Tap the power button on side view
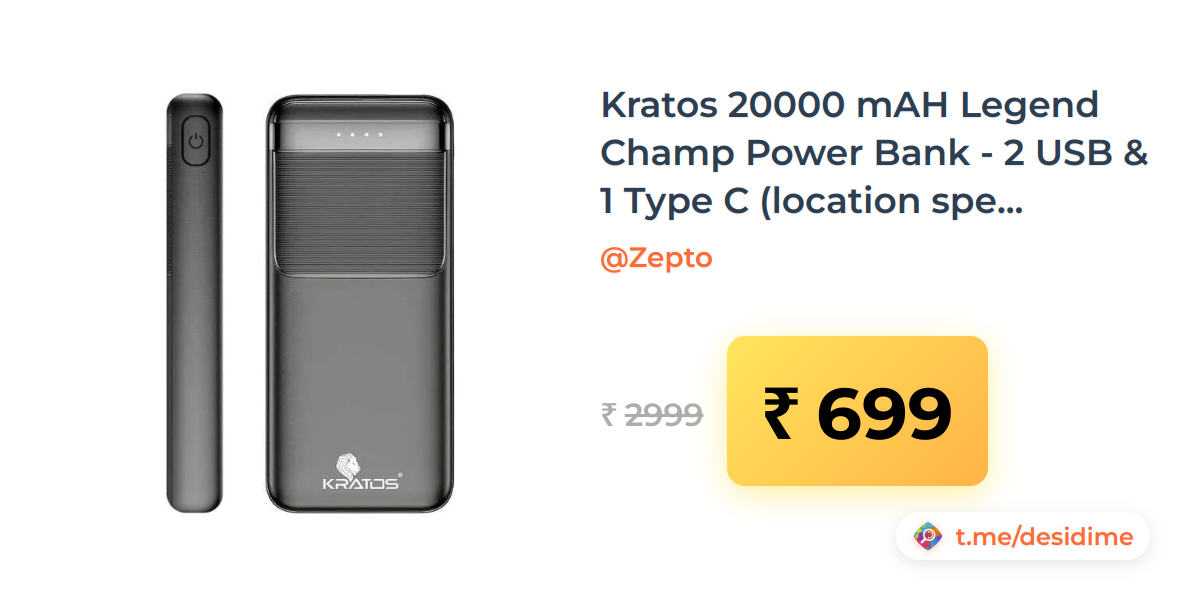 196,140
